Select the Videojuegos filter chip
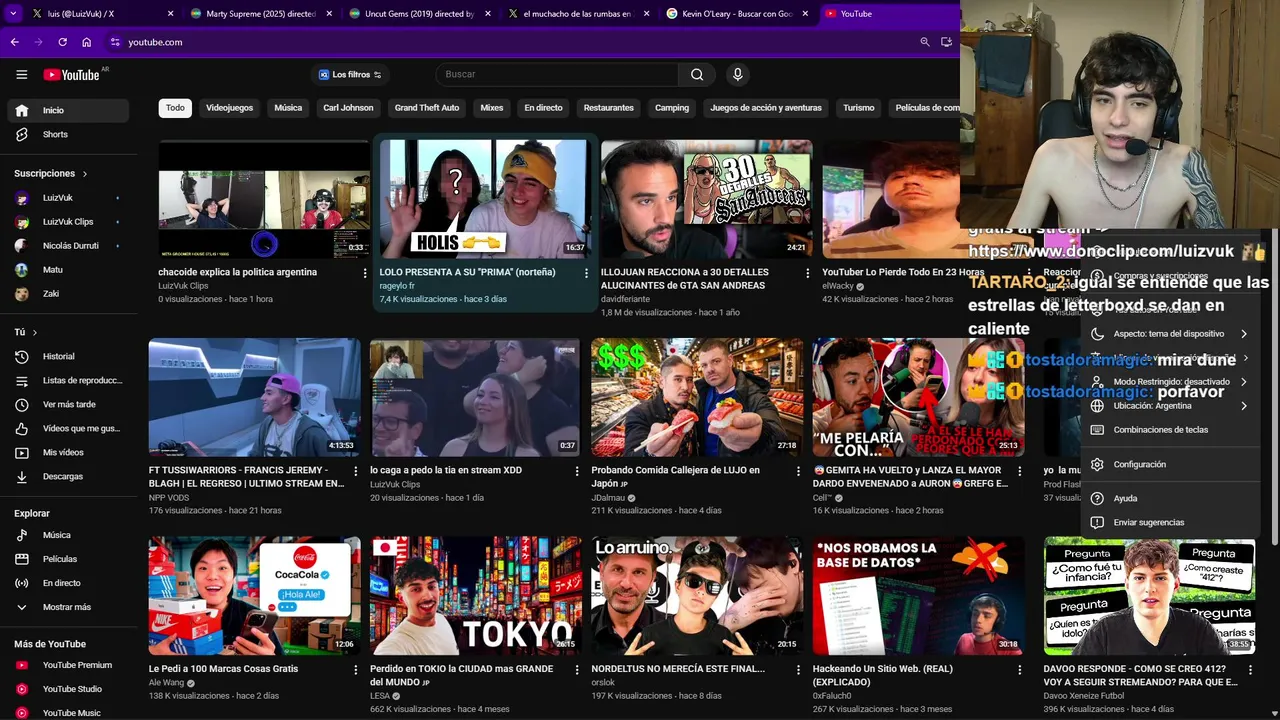The image size is (1280, 720). click(x=230, y=108)
